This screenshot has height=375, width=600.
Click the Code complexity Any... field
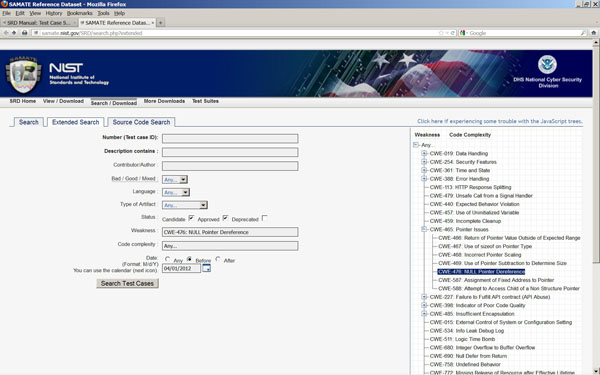click(x=230, y=246)
